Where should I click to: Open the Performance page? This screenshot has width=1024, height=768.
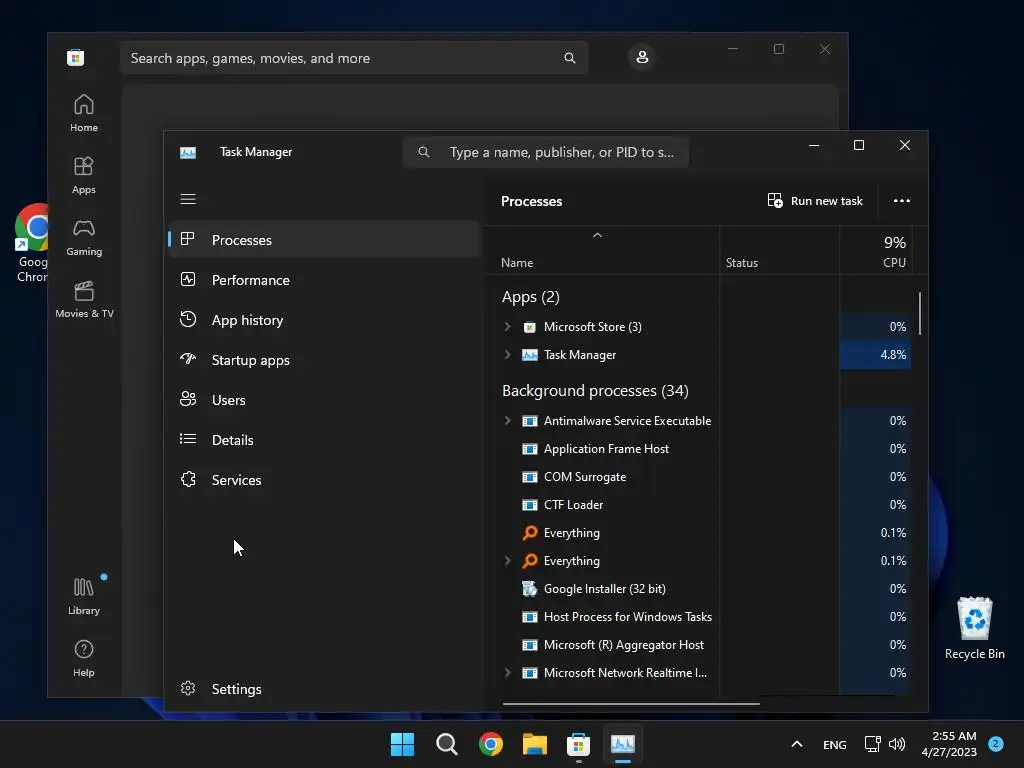pos(325,280)
